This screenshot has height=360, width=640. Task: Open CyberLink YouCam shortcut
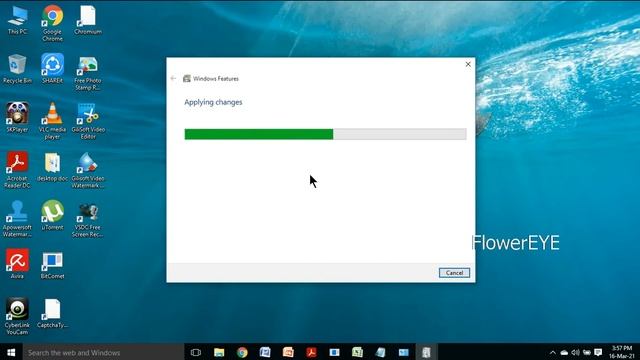coord(17,316)
